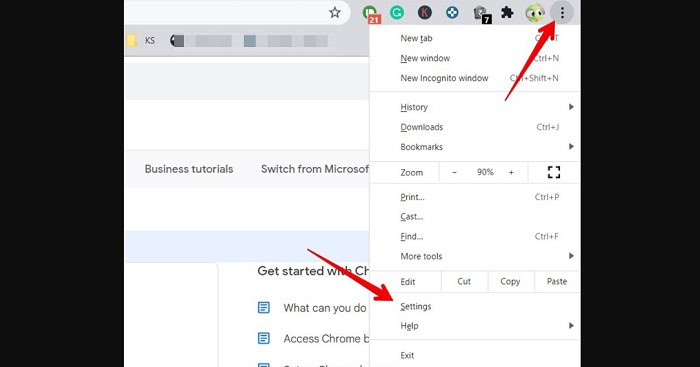Image resolution: width=700 pixels, height=367 pixels.
Task: Open the KS bookmark folder
Action: tap(141, 41)
